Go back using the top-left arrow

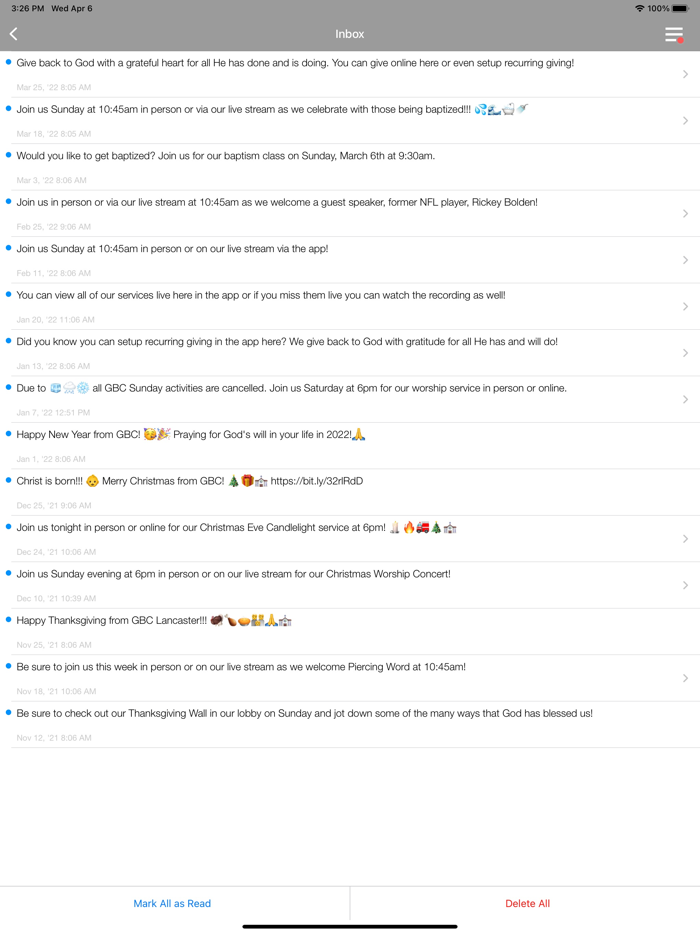pyautogui.click(x=14, y=34)
